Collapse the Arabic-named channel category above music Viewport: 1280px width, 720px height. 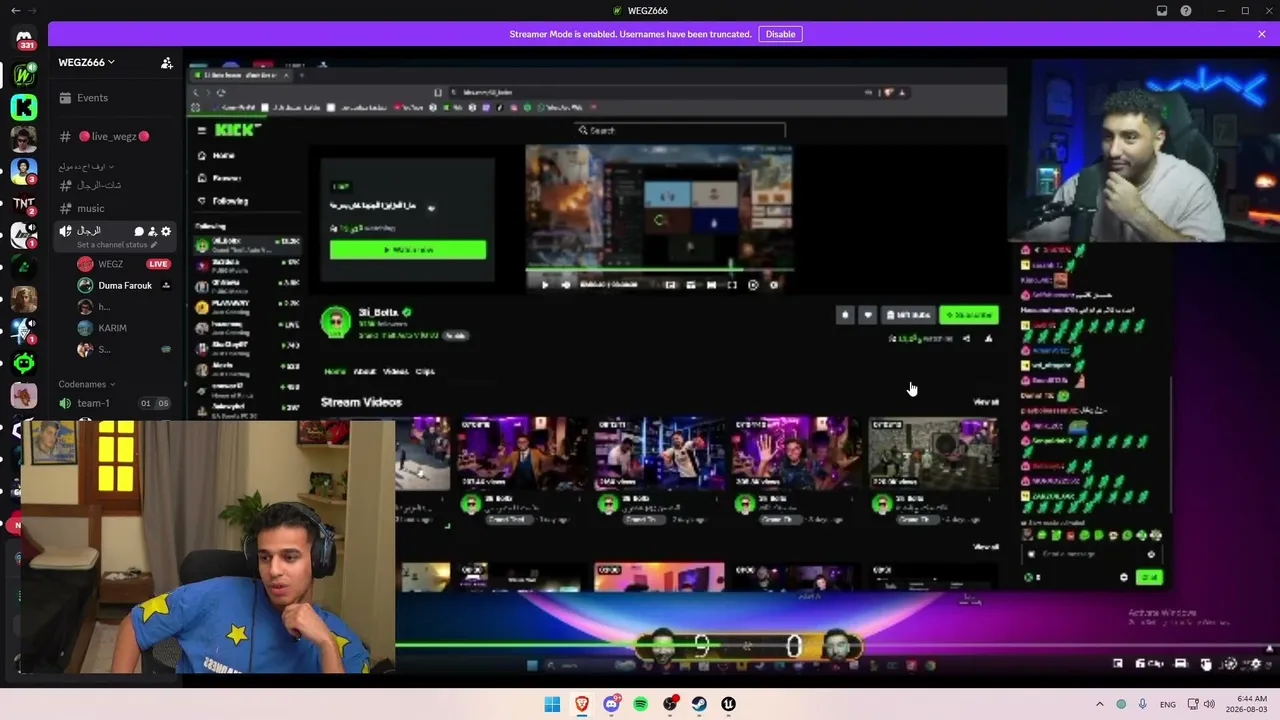coord(86,167)
